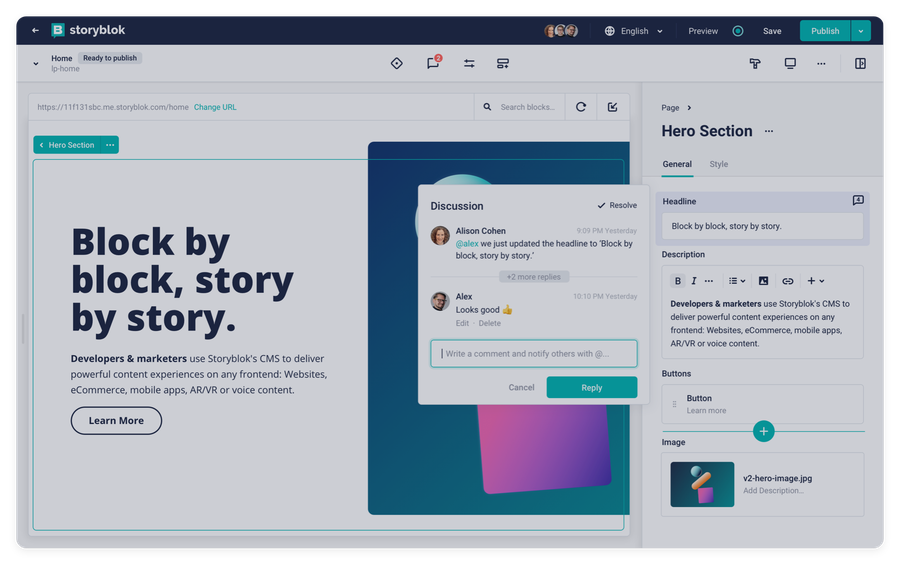Open the collaborator avatars group
The width and height of the screenshot is (900, 564).
[x=561, y=31]
